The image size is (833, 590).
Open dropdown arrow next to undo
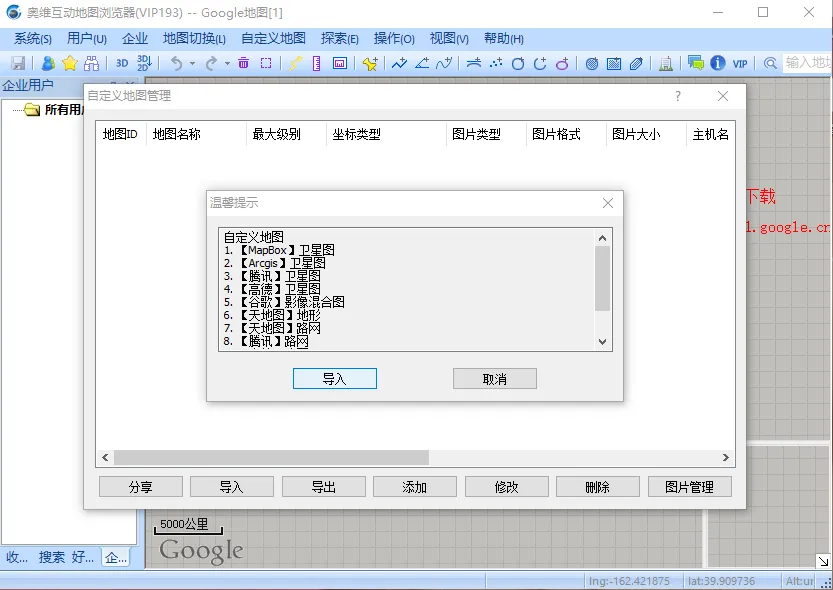(x=192, y=63)
